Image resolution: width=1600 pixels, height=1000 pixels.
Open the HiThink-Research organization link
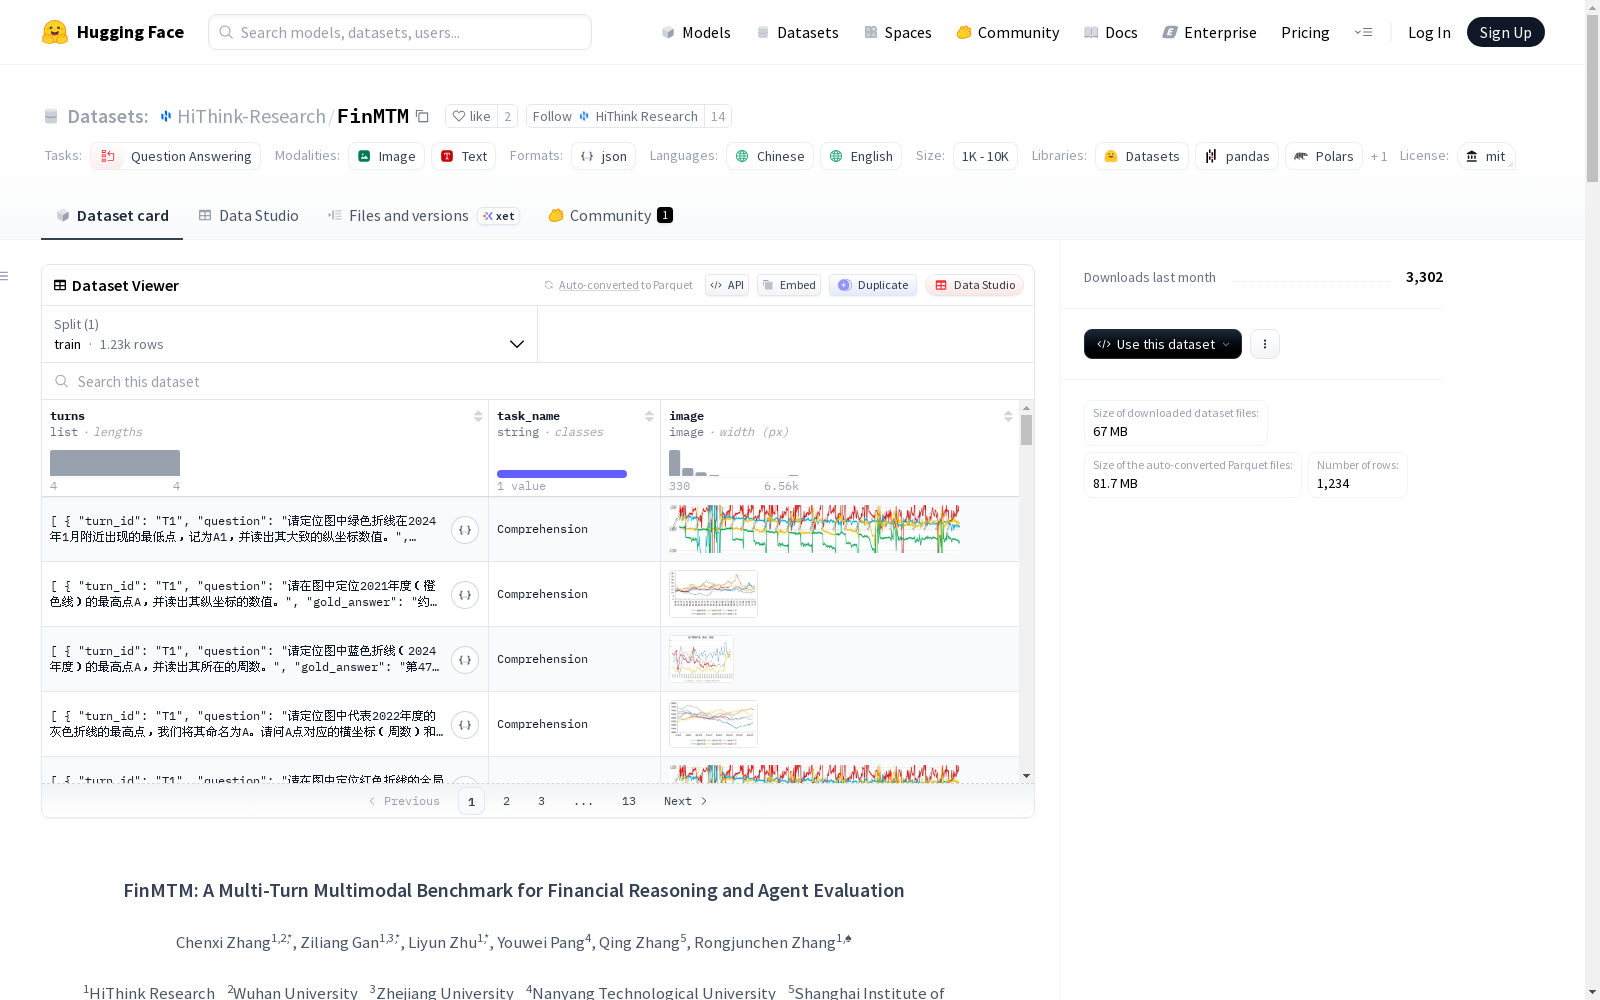click(251, 116)
